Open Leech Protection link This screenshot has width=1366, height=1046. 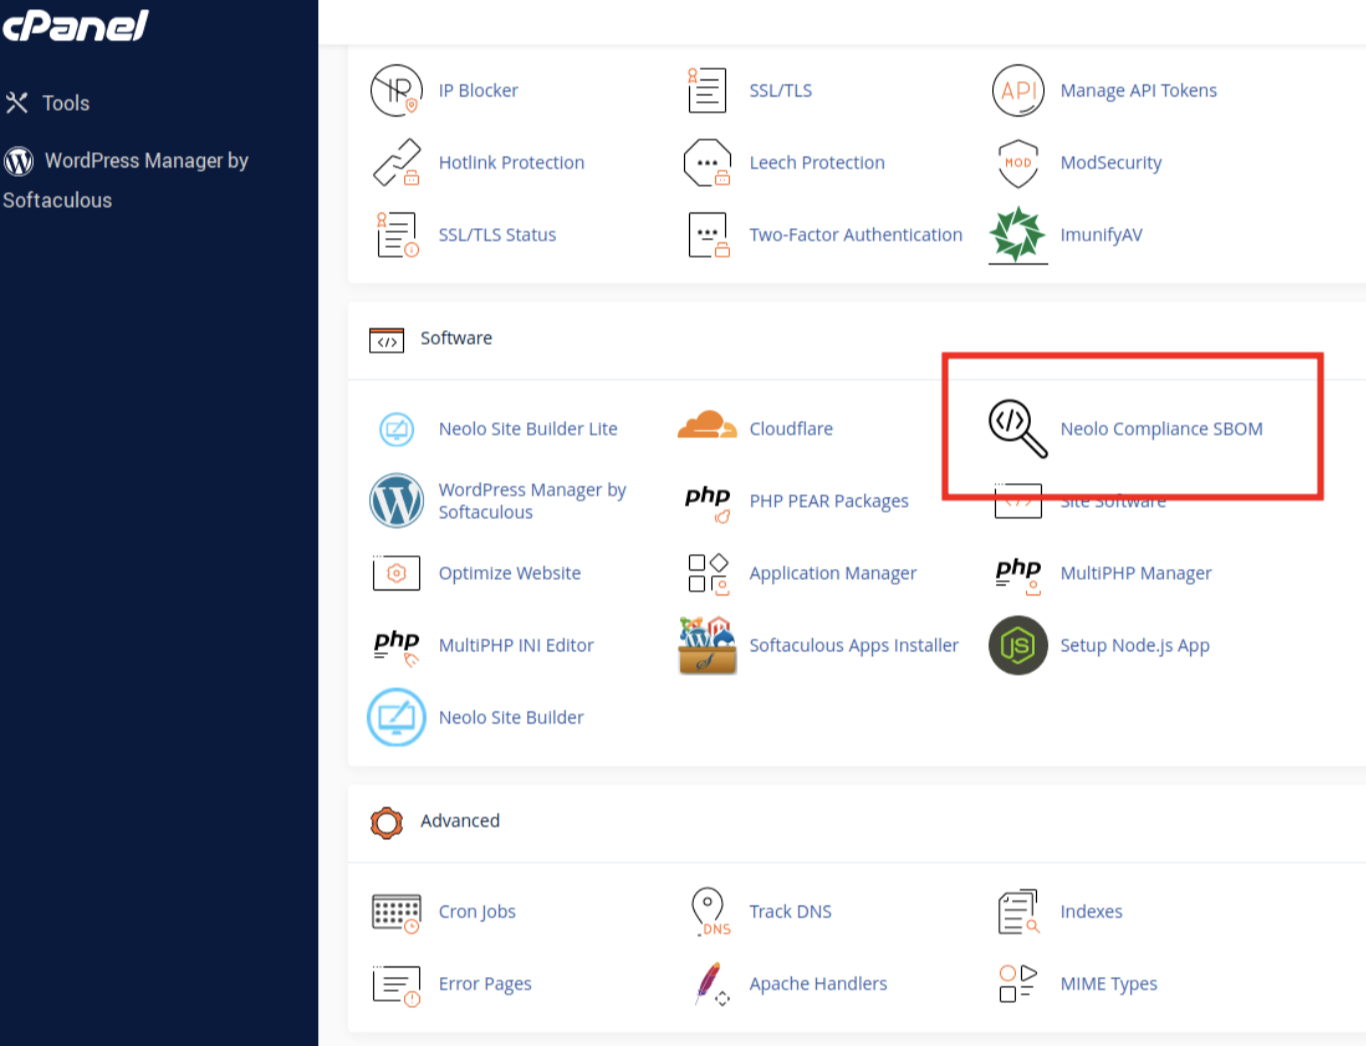point(817,162)
